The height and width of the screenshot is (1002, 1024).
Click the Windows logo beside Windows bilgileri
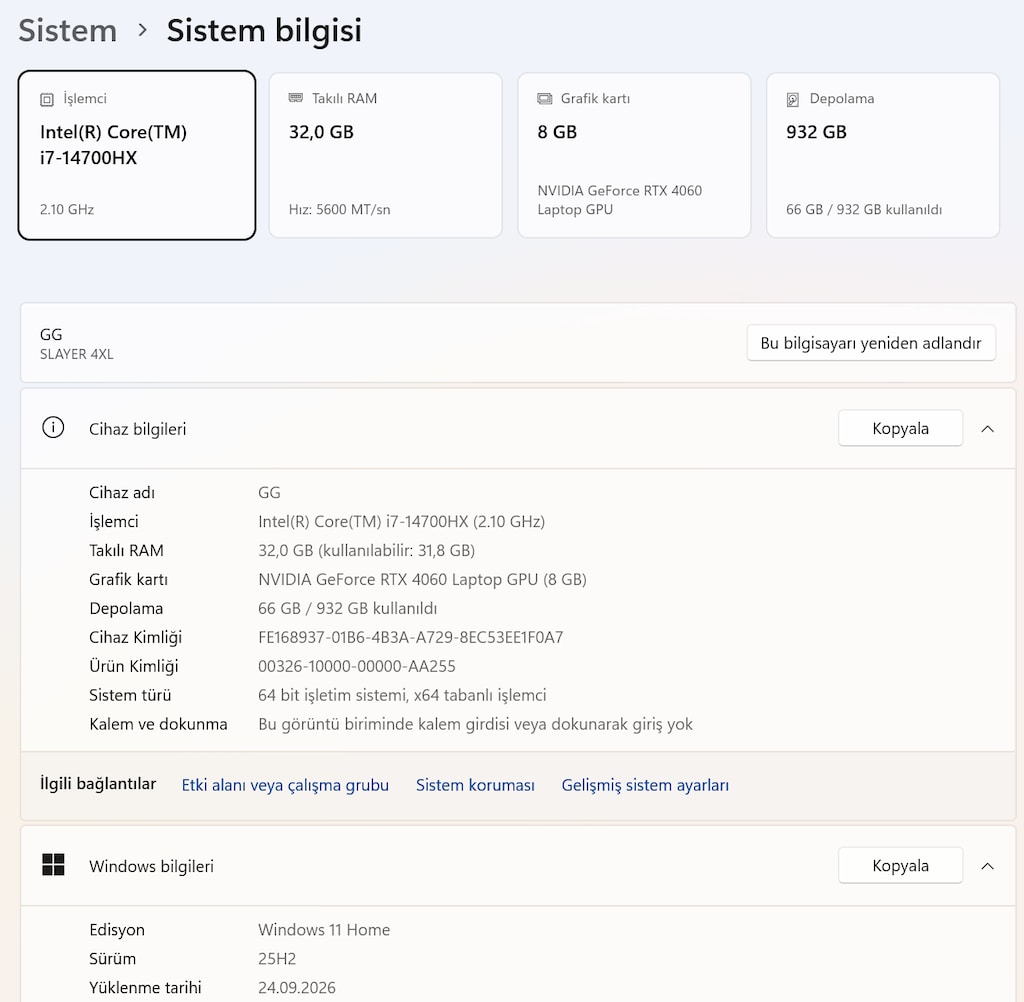(53, 865)
